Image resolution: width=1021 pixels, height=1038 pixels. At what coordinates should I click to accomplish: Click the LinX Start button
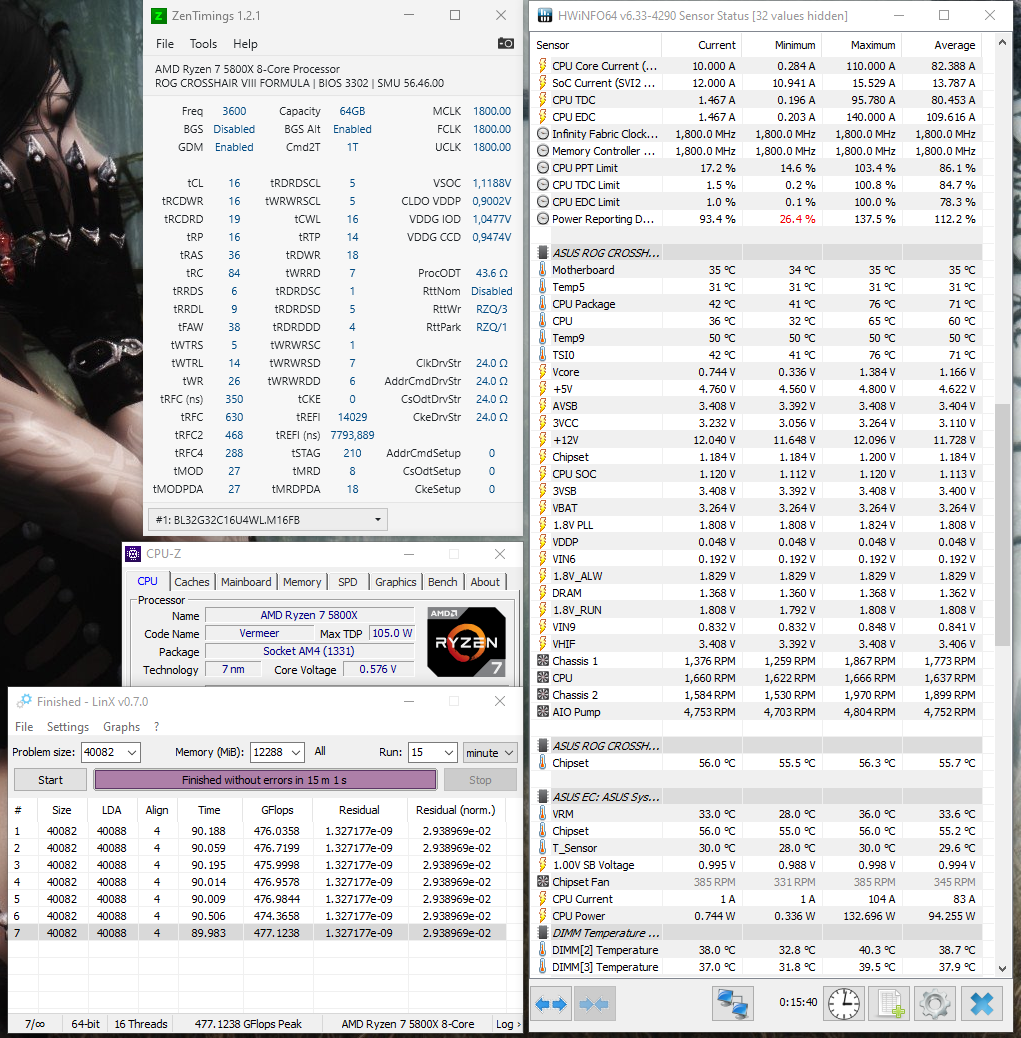[x=50, y=780]
